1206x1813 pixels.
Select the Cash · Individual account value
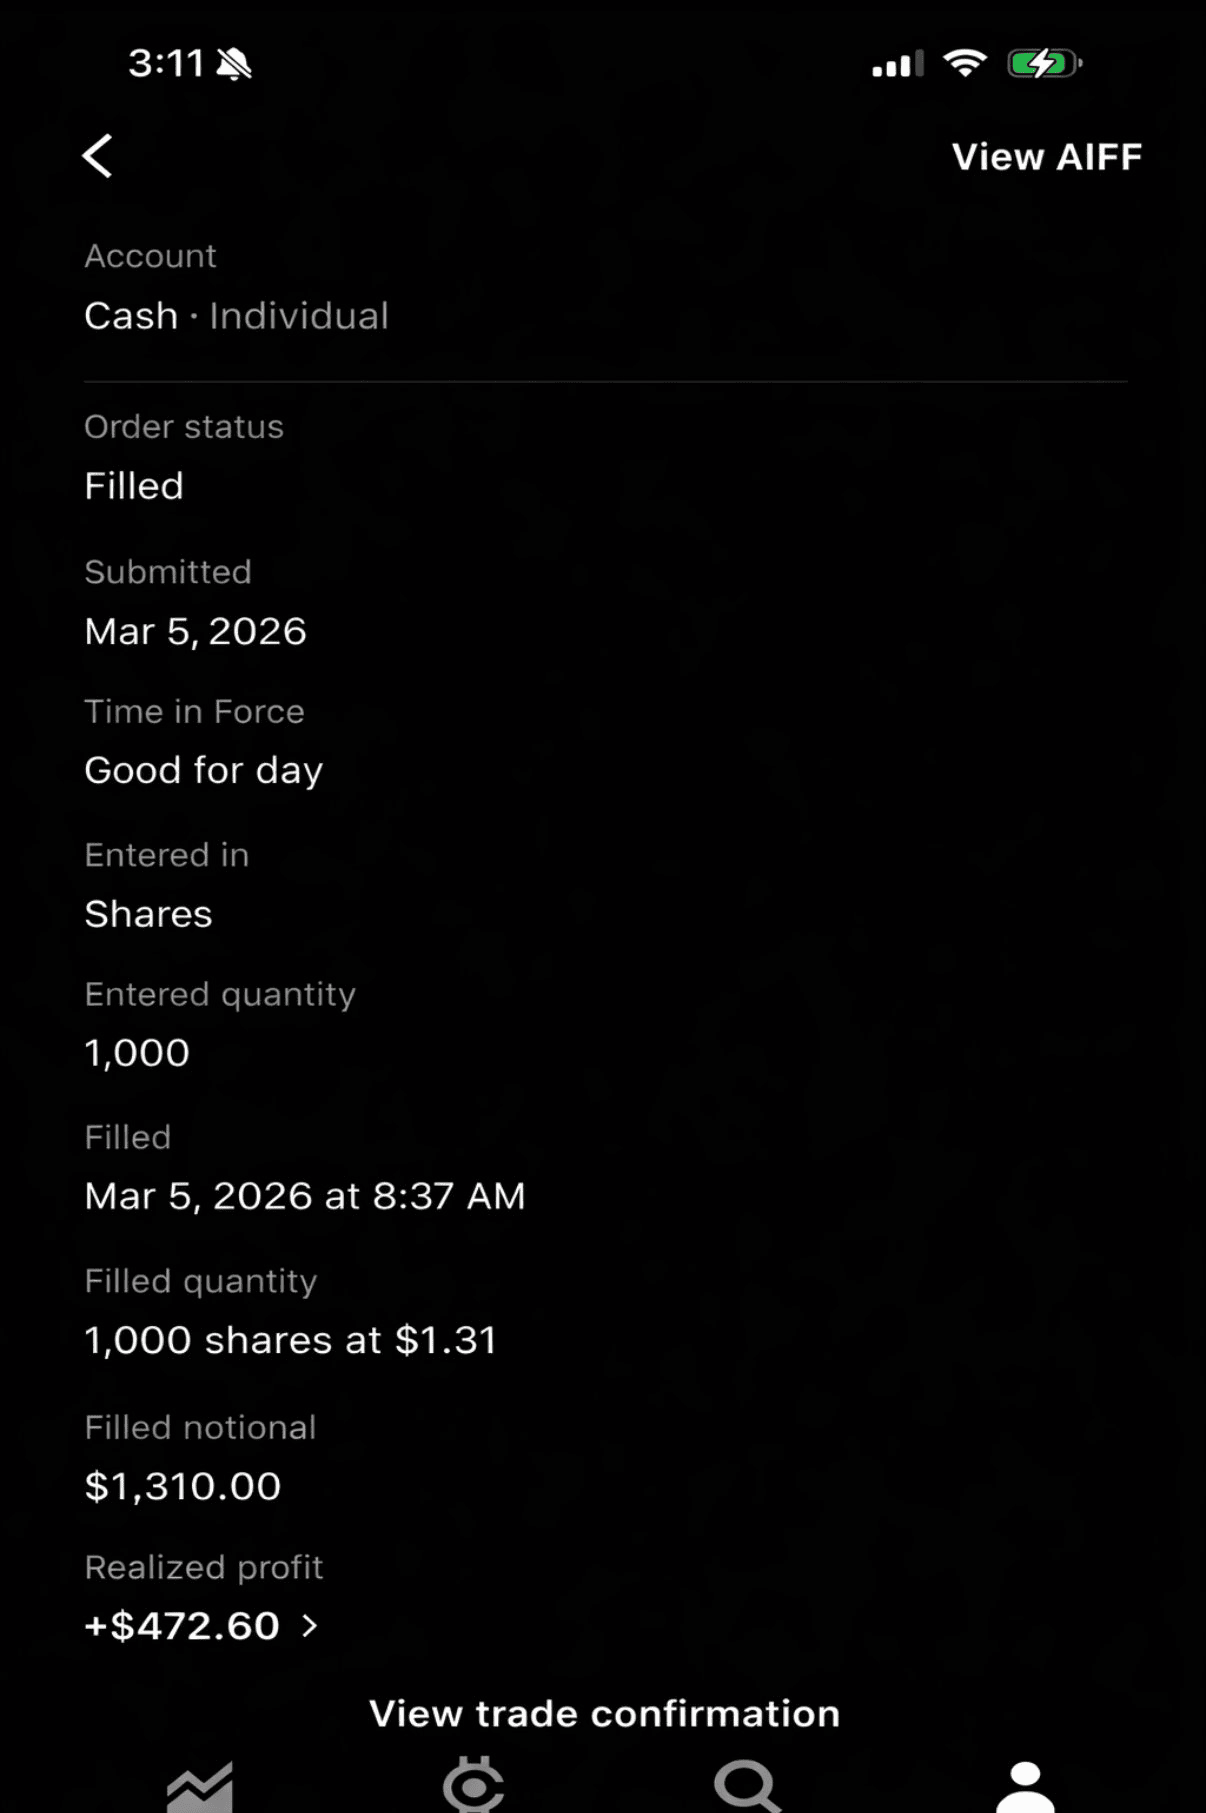236,316
